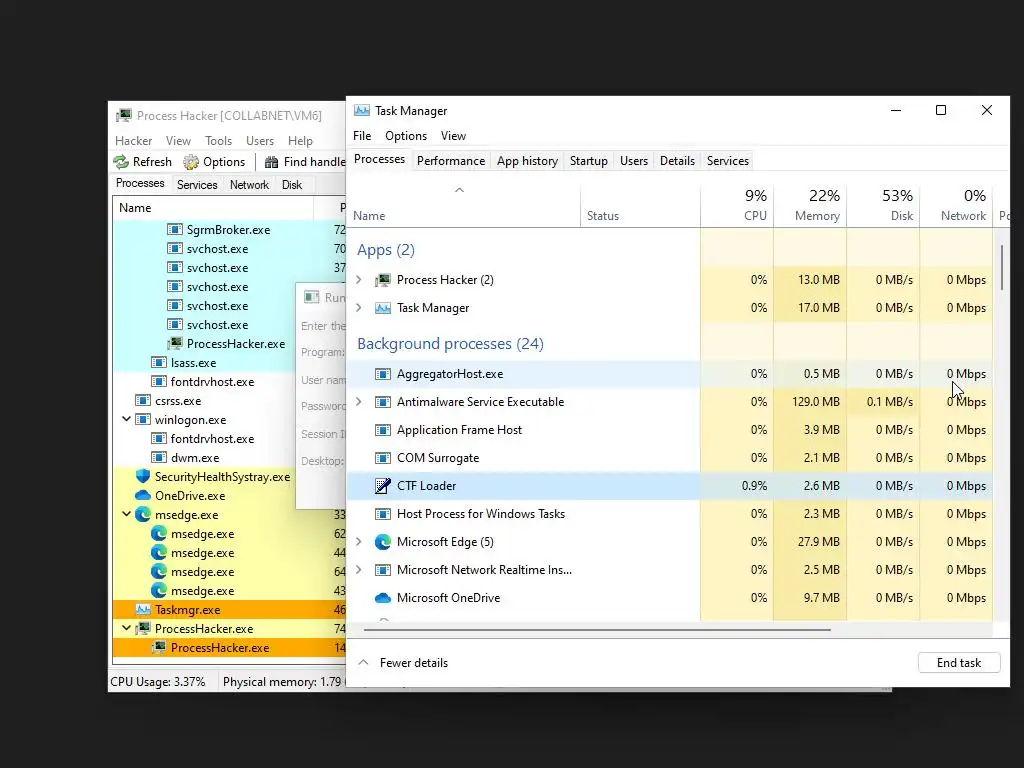
Task: Sort by Status column header
Action: pyautogui.click(x=640, y=205)
